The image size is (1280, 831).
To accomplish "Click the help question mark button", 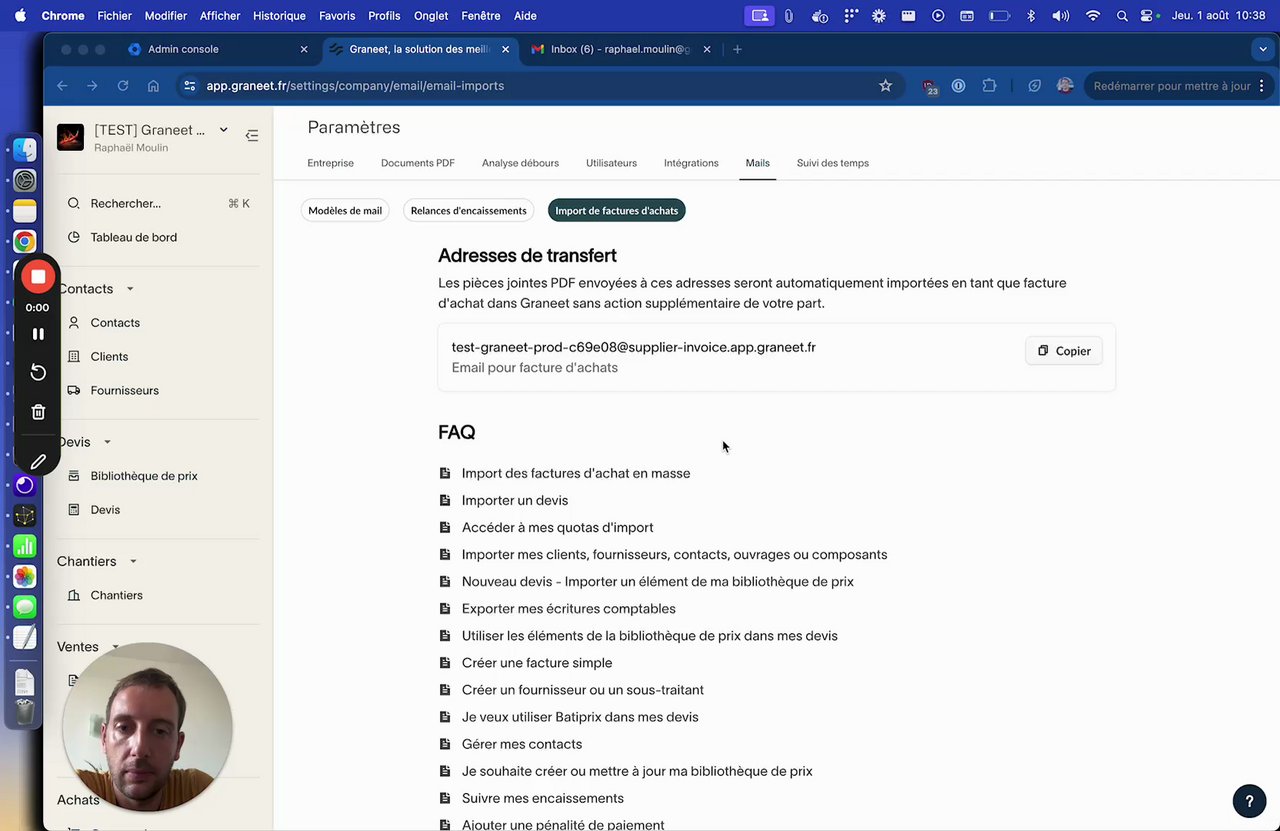I will tap(1249, 800).
